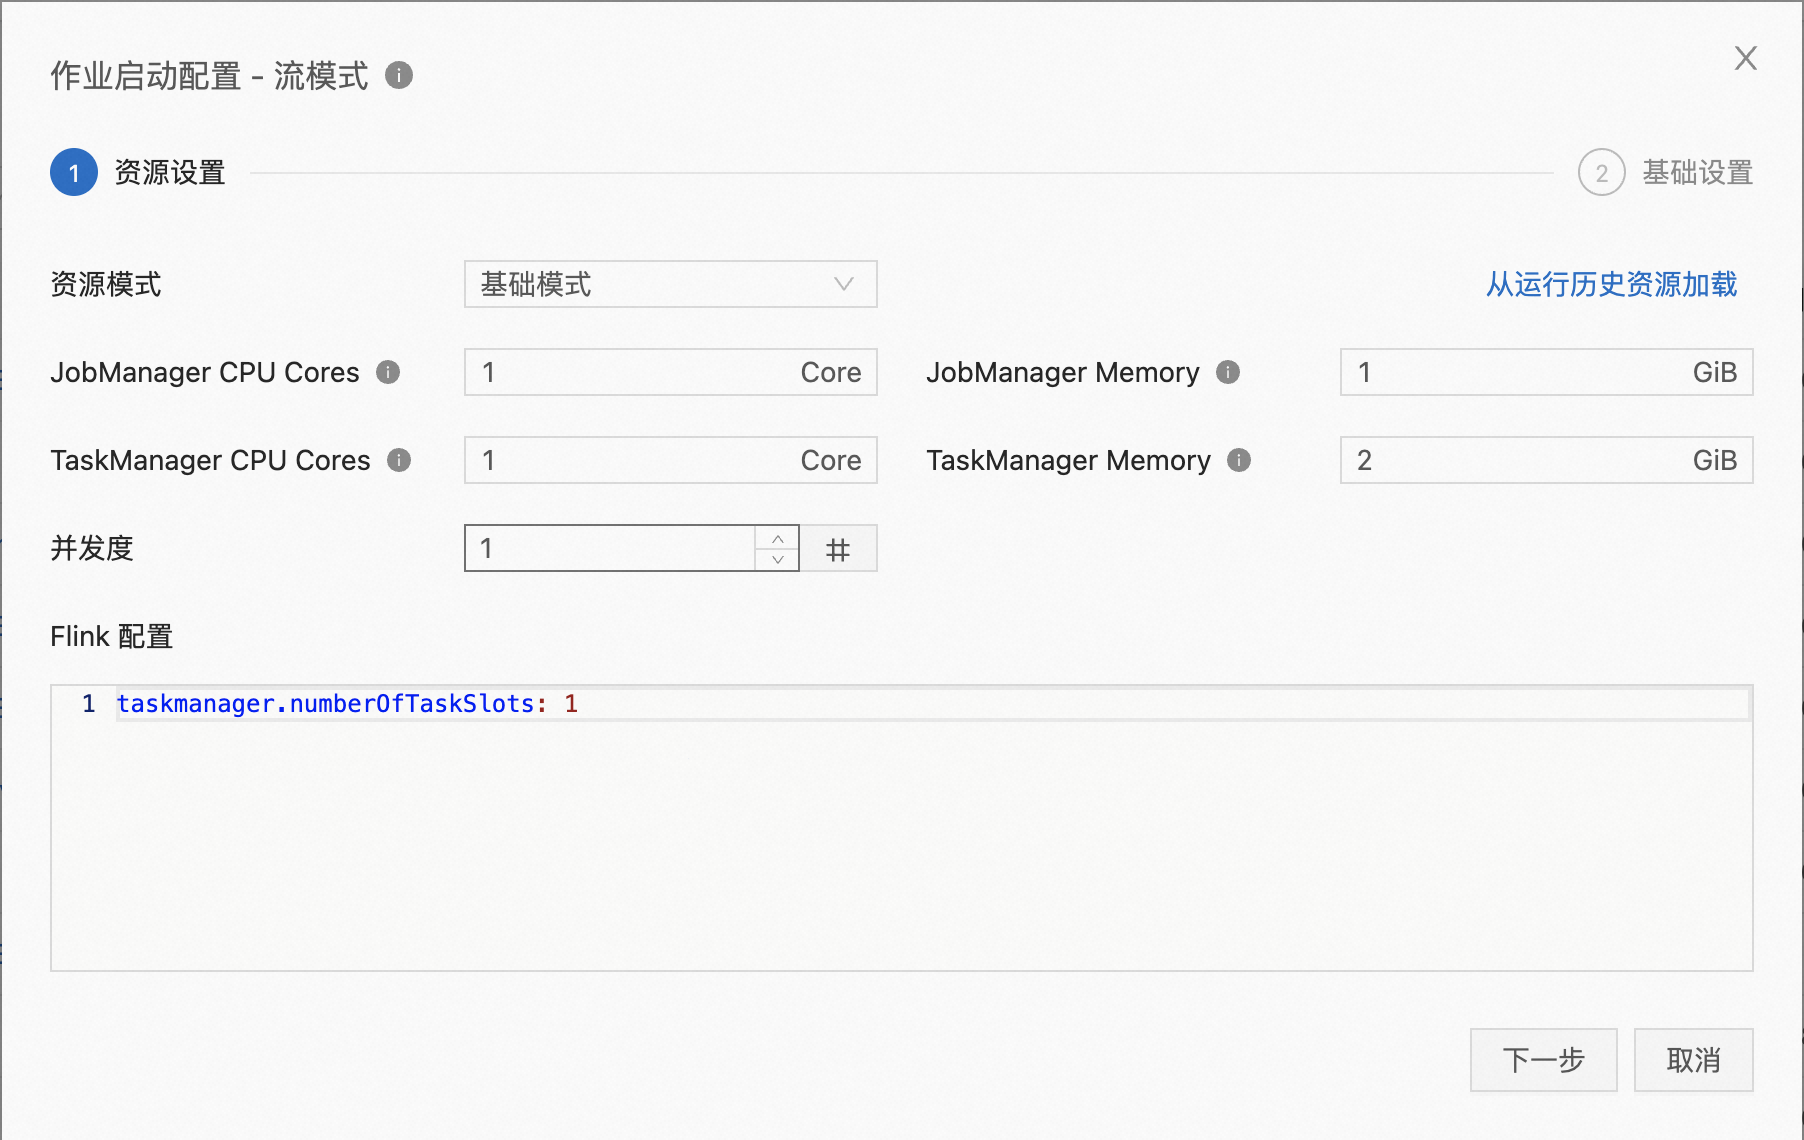Click the TaskManager CPU Cores info icon

click(x=399, y=460)
